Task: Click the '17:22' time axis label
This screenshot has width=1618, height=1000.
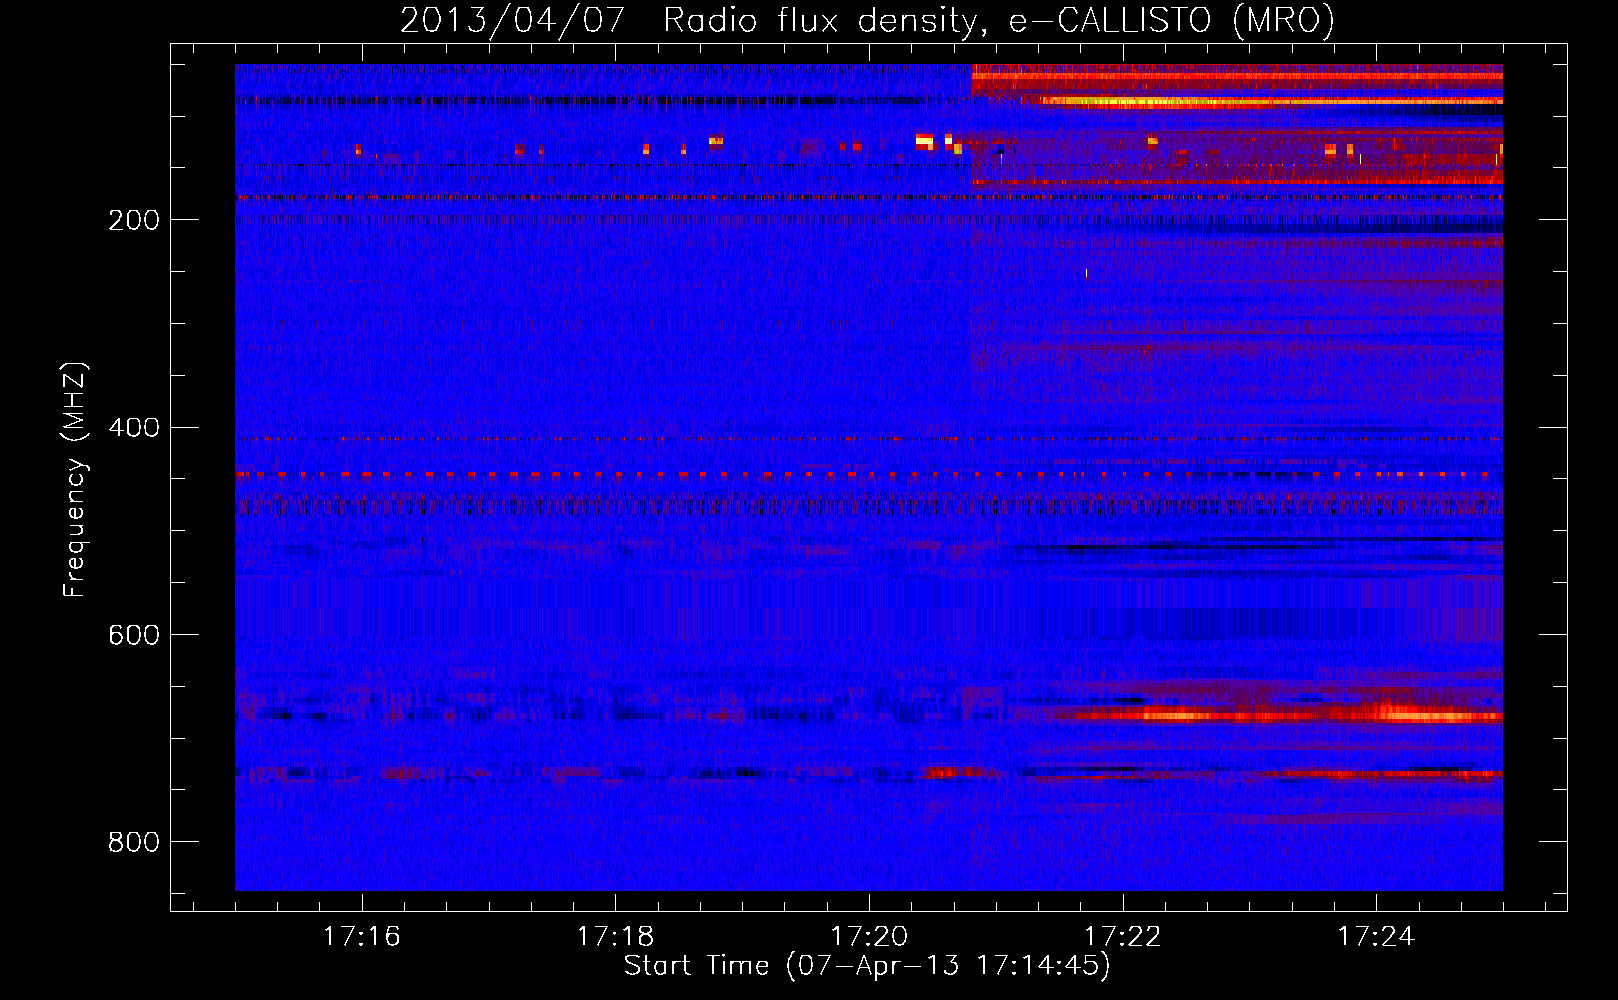Action: point(1123,936)
